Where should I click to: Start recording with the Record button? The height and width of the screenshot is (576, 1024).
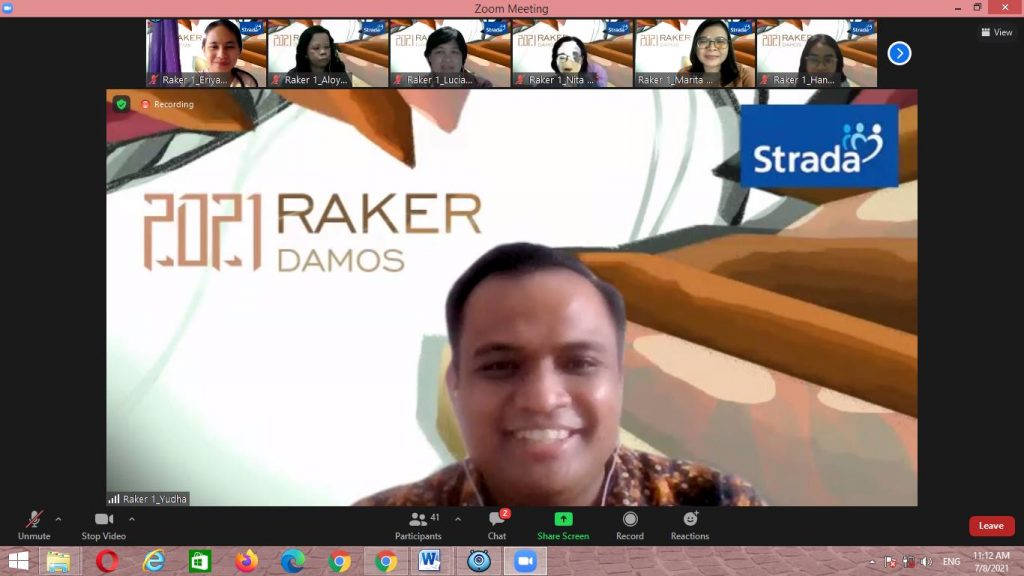pos(630,524)
